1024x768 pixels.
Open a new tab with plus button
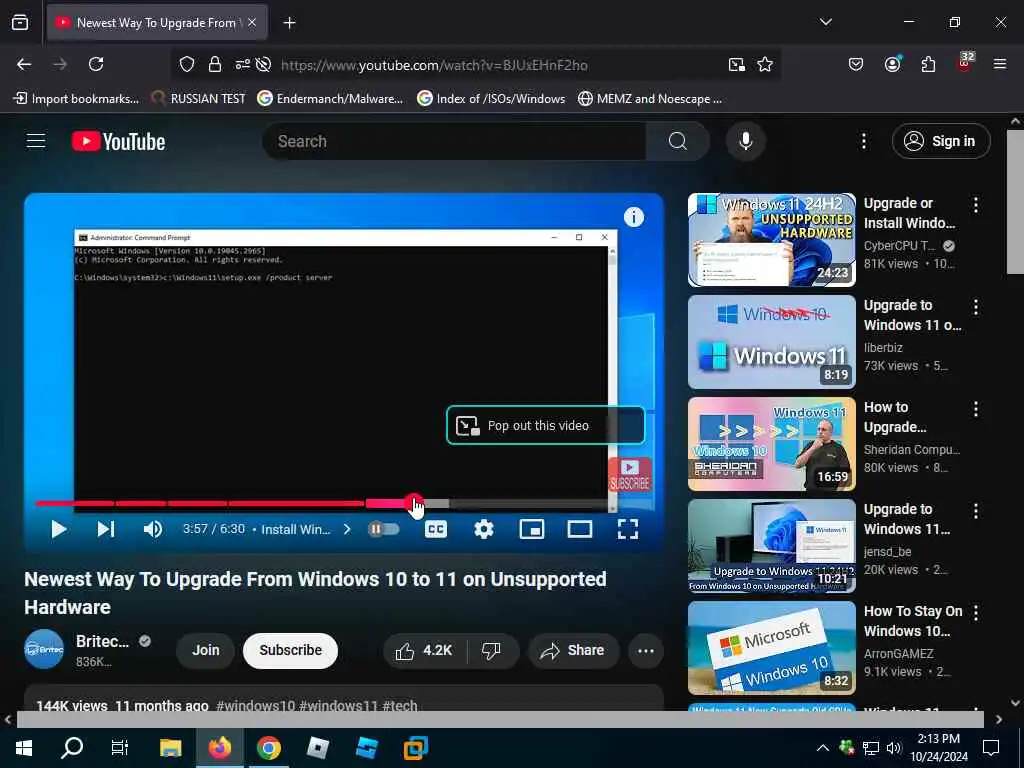(289, 23)
